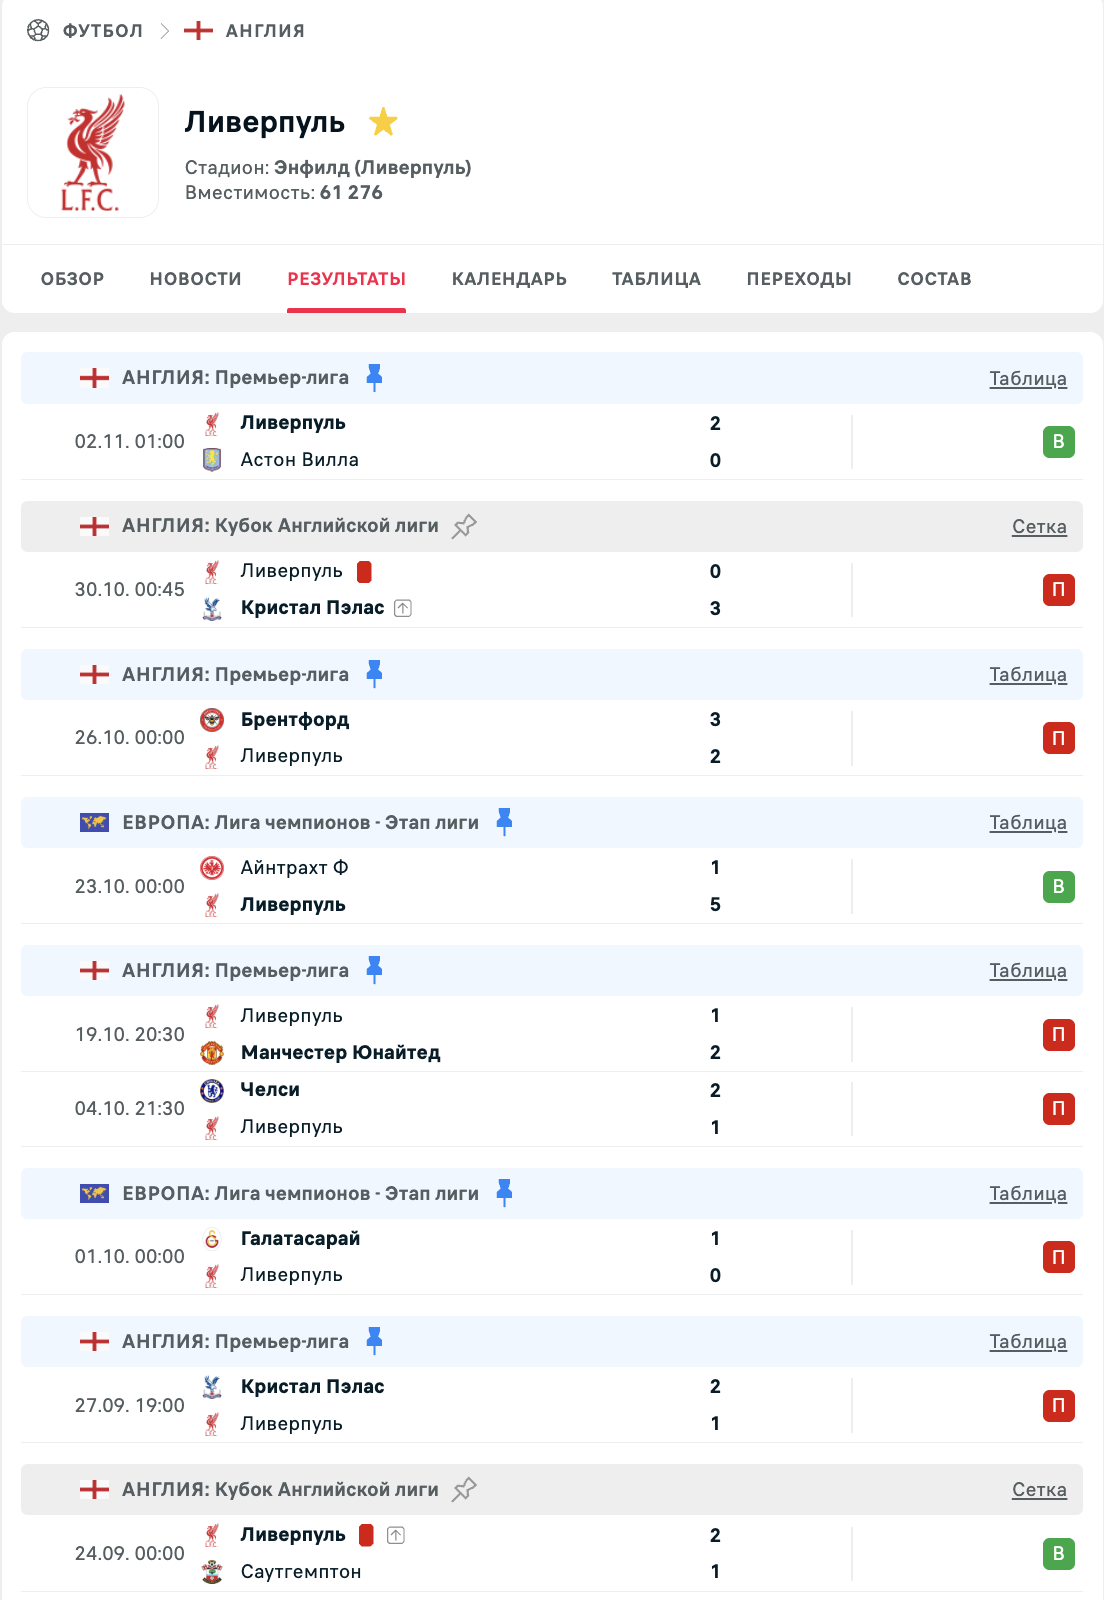This screenshot has height=1600, width=1104.
Task: Click the green В result badge for Астон Вилла match
Action: click(1058, 442)
